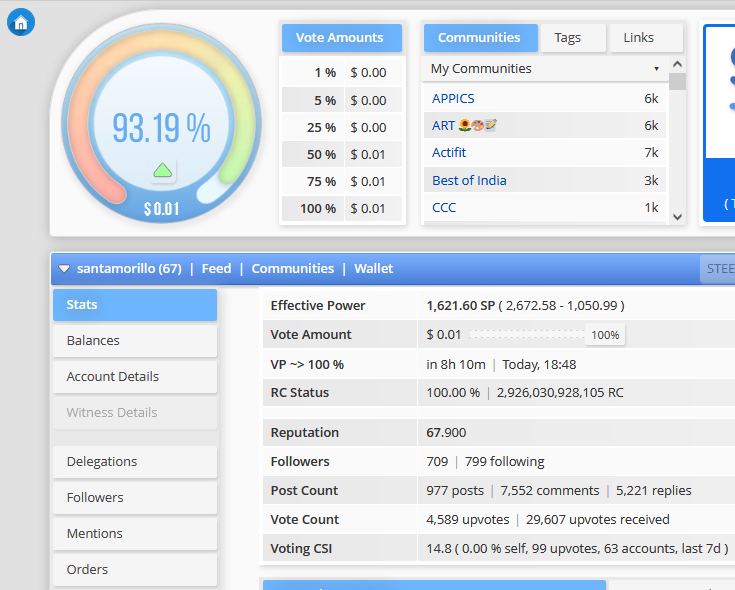Open the Feed link in header
This screenshot has width=735, height=590.
click(x=216, y=269)
